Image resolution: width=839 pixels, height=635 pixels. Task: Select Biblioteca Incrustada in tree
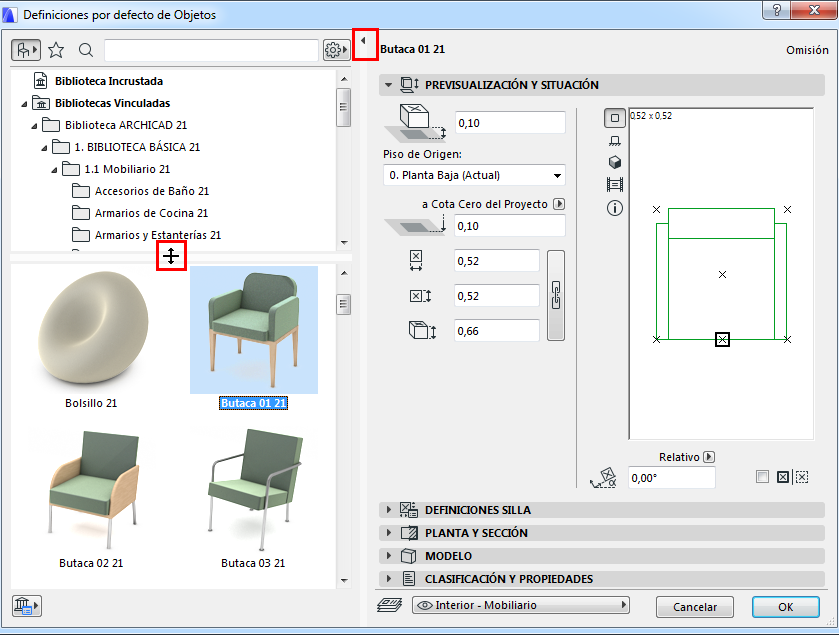(109, 81)
